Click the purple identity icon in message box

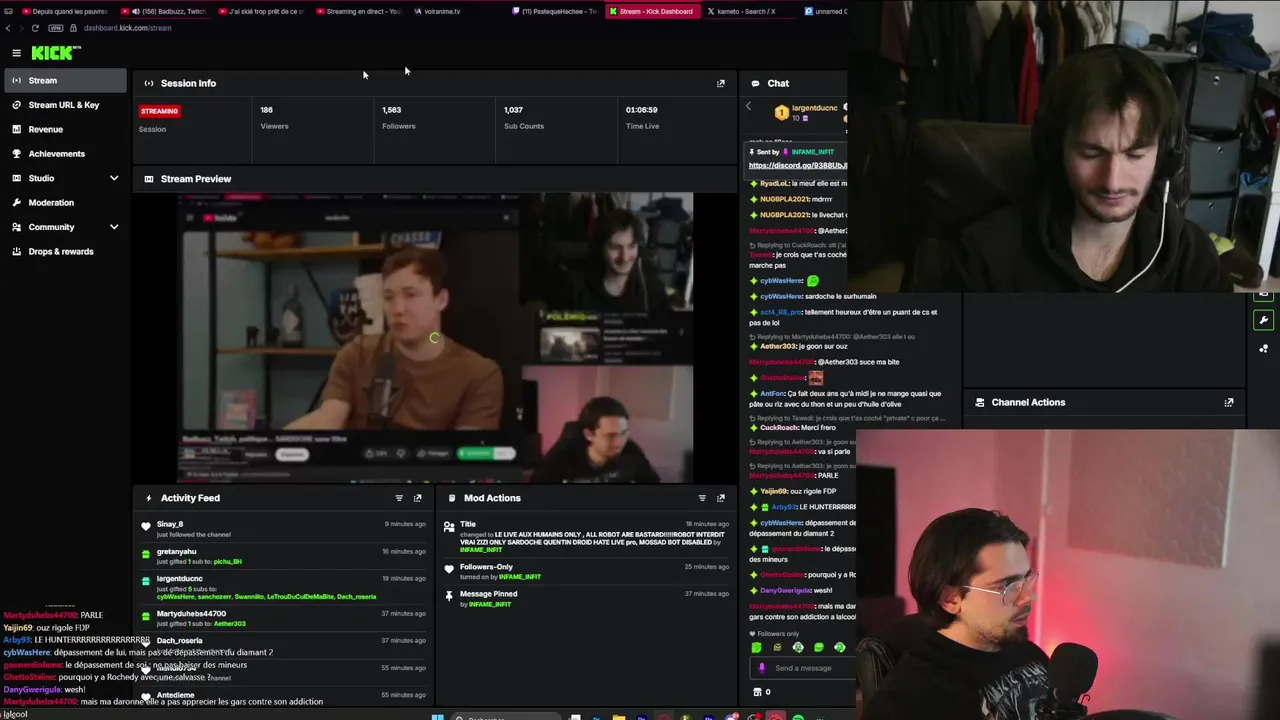click(762, 668)
